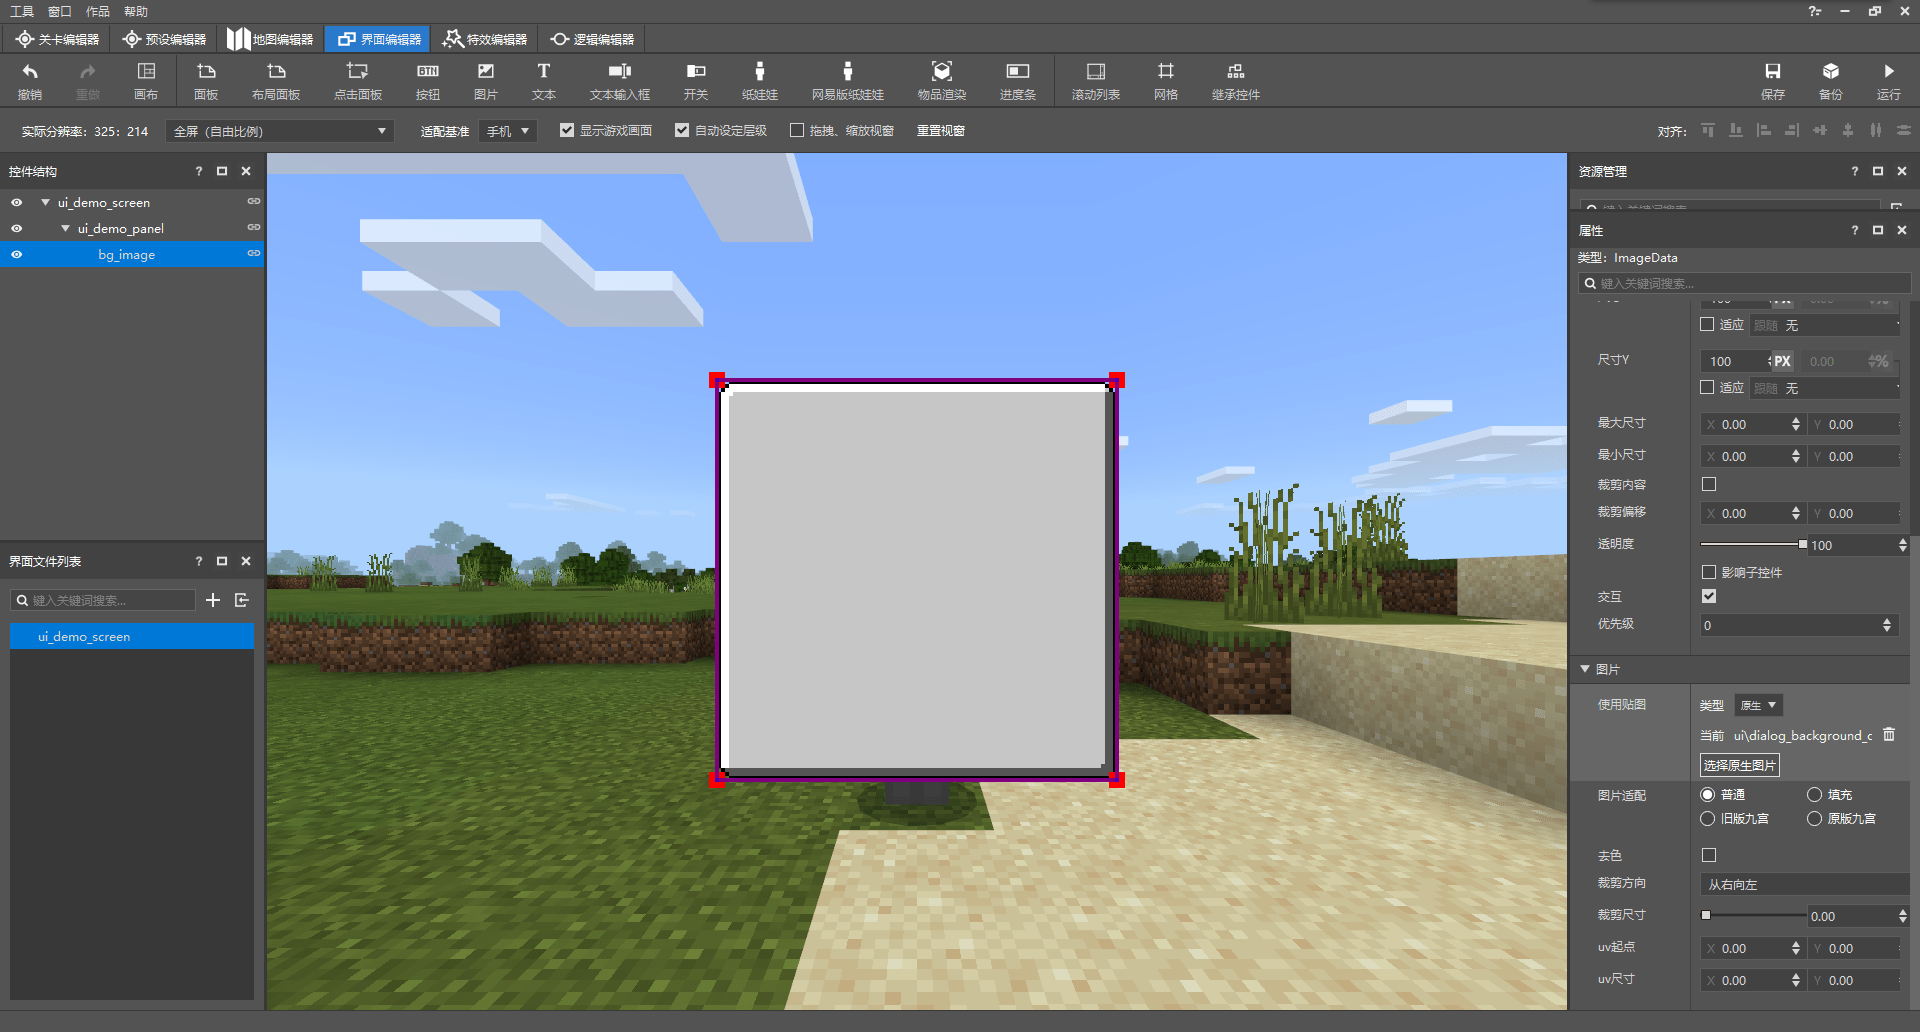Collapse the 图片 section
This screenshot has height=1032, width=1920.
point(1585,669)
